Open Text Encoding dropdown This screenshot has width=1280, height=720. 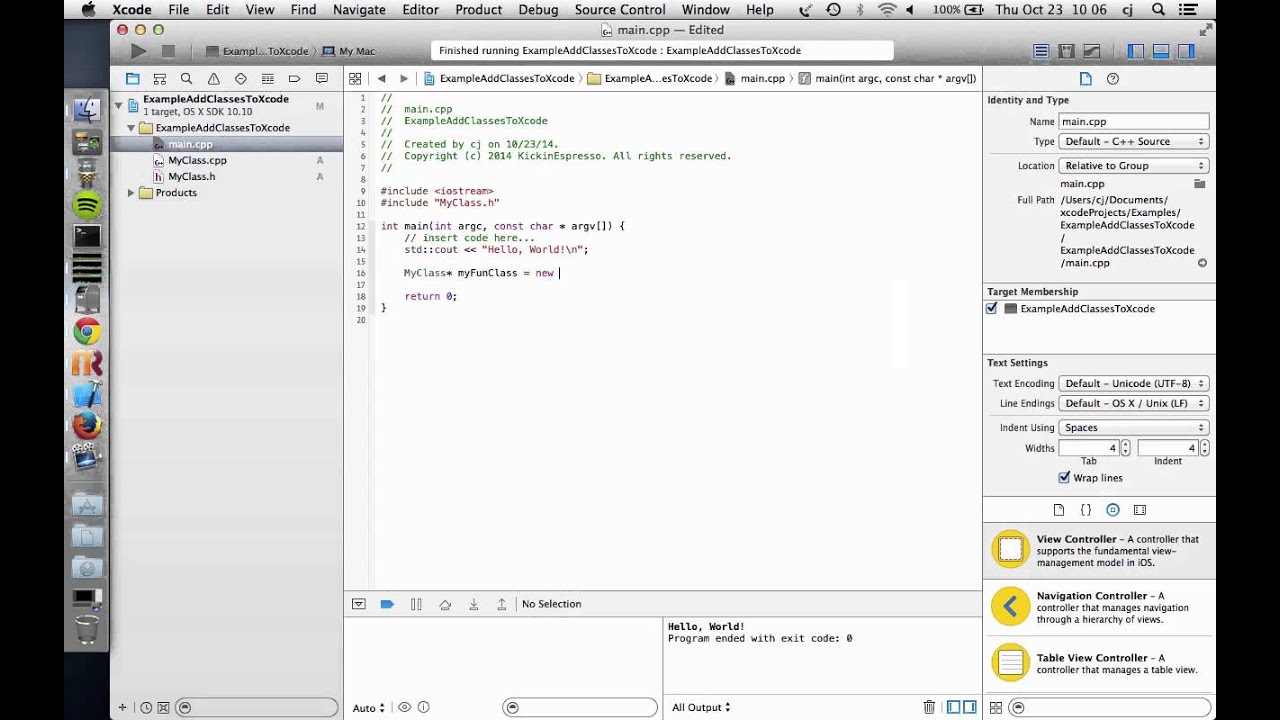pyautogui.click(x=1134, y=383)
